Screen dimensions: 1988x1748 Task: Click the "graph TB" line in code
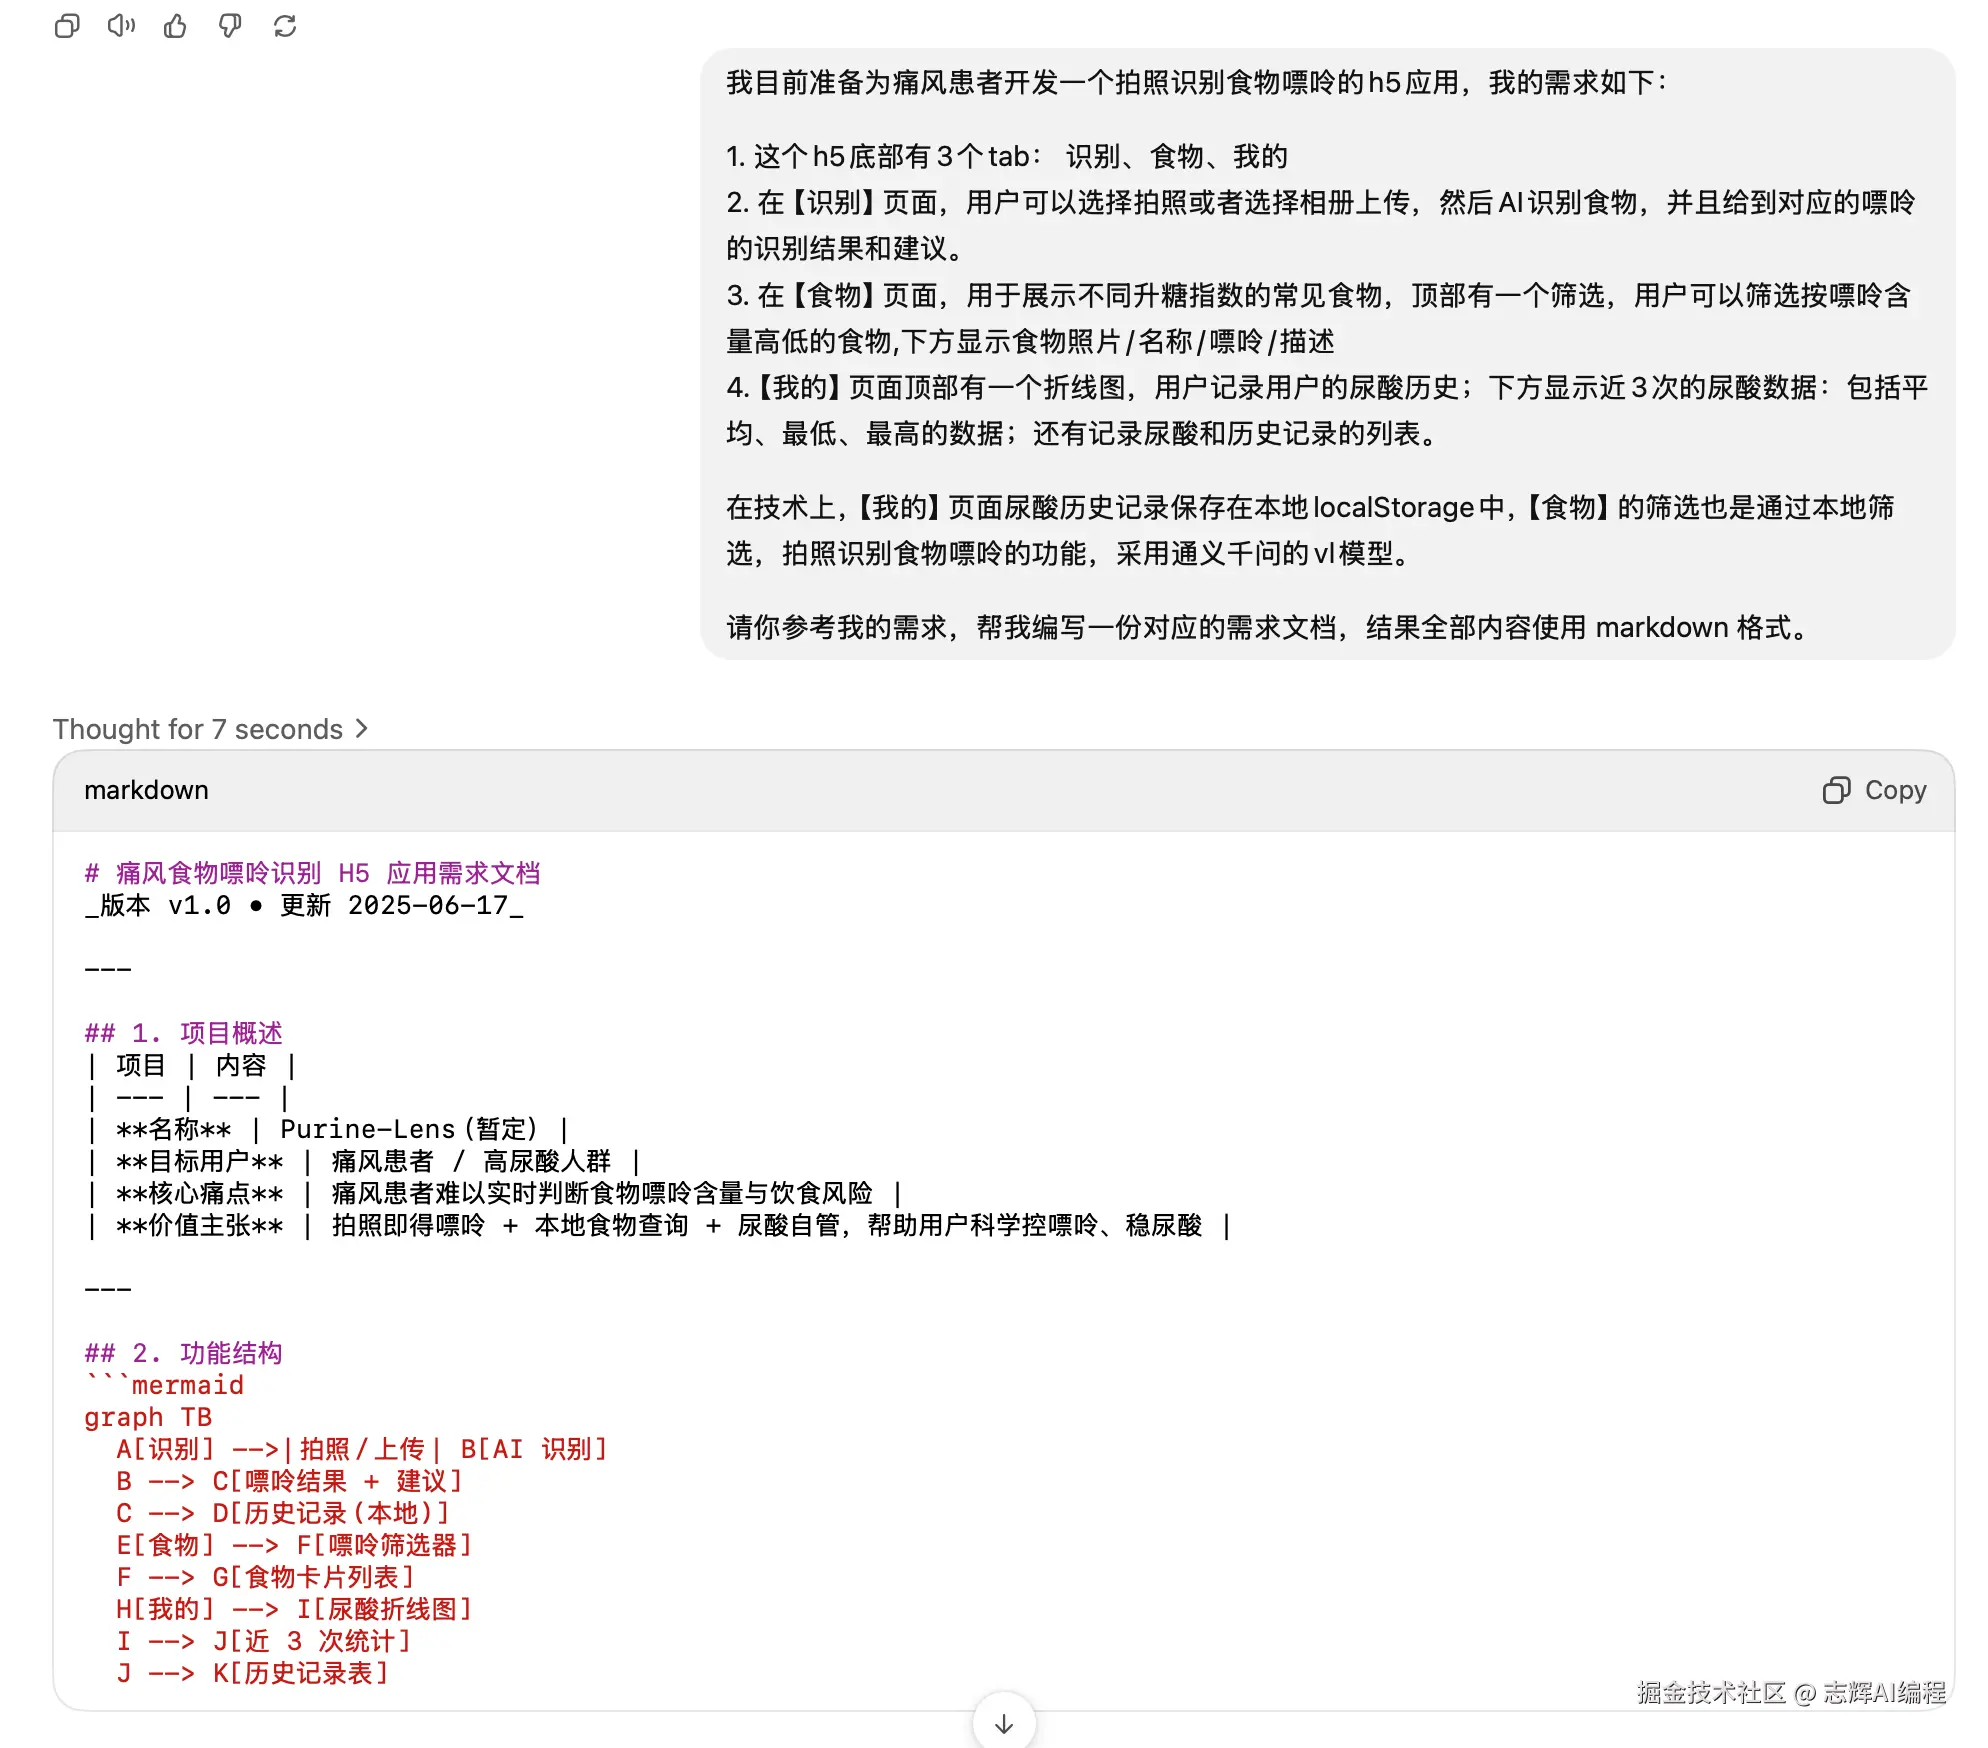coord(148,1417)
